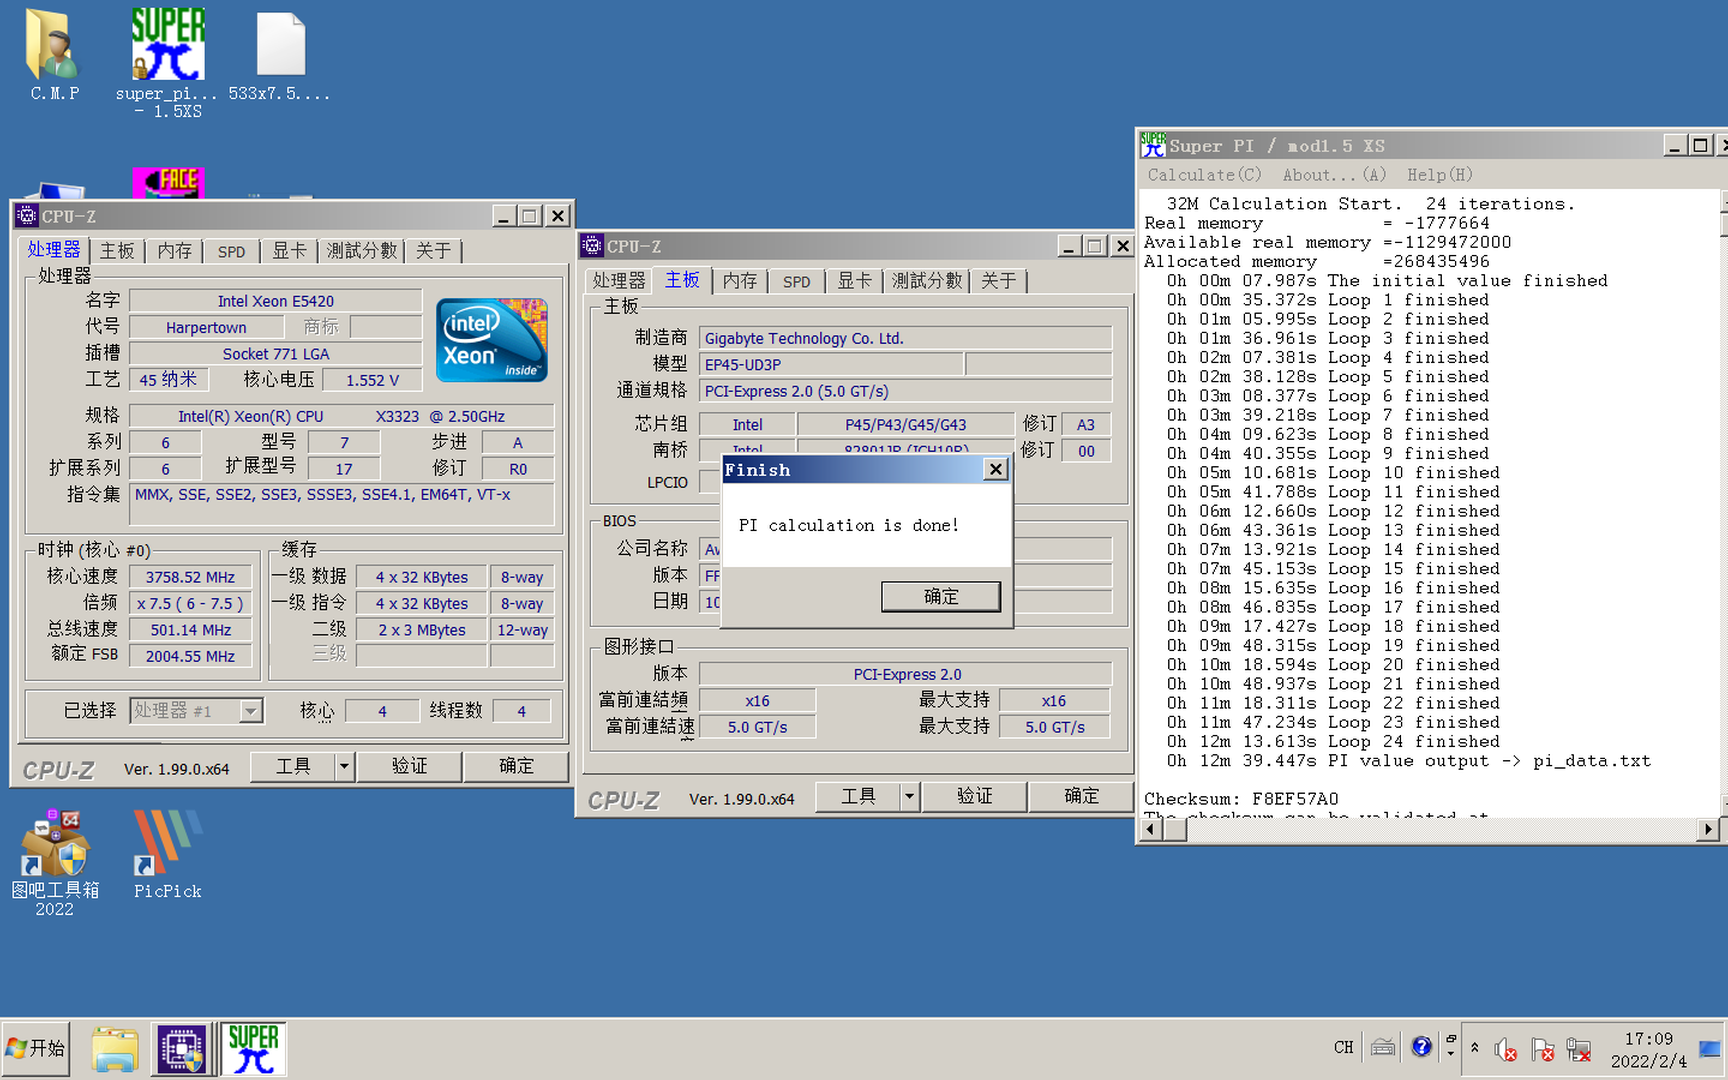
Task: Click the network disconnected tray icon
Action: tap(1579, 1049)
